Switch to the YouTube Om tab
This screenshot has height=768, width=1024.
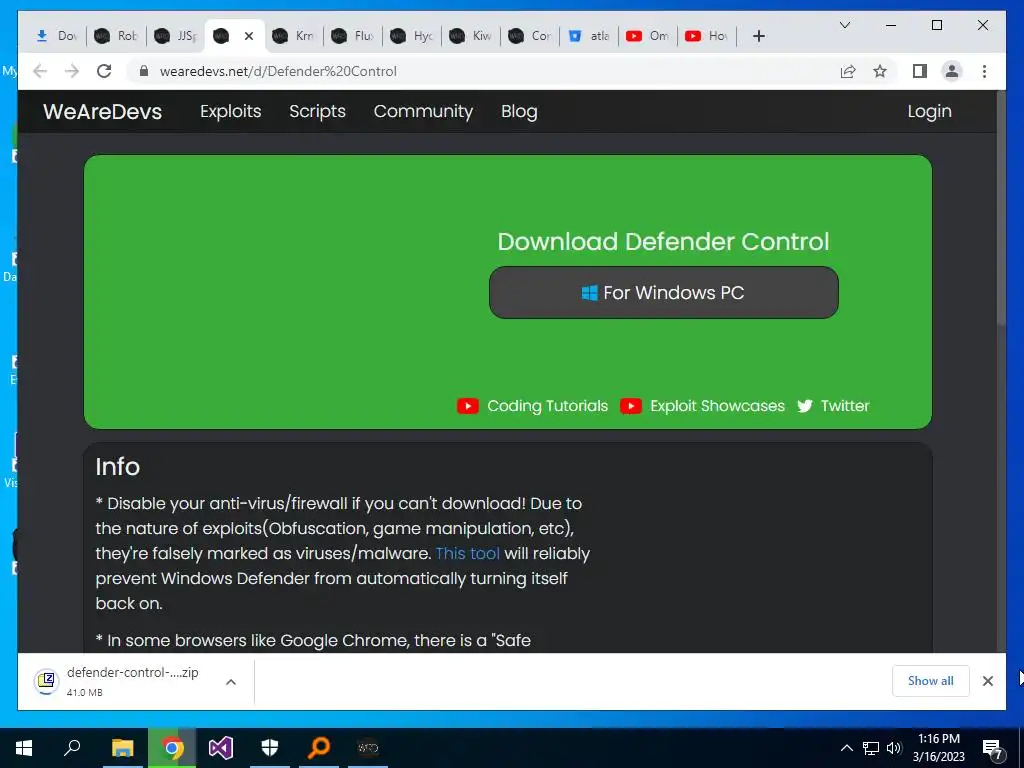click(648, 36)
